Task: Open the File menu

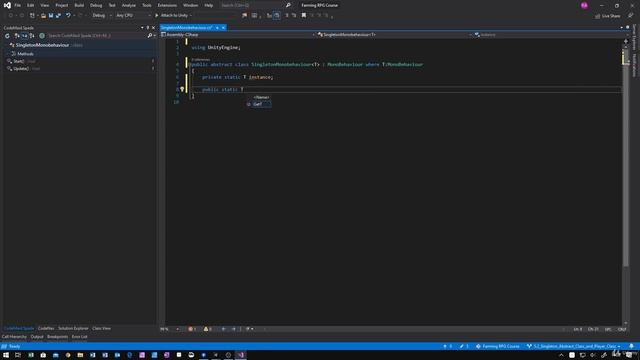Action: click(18, 5)
